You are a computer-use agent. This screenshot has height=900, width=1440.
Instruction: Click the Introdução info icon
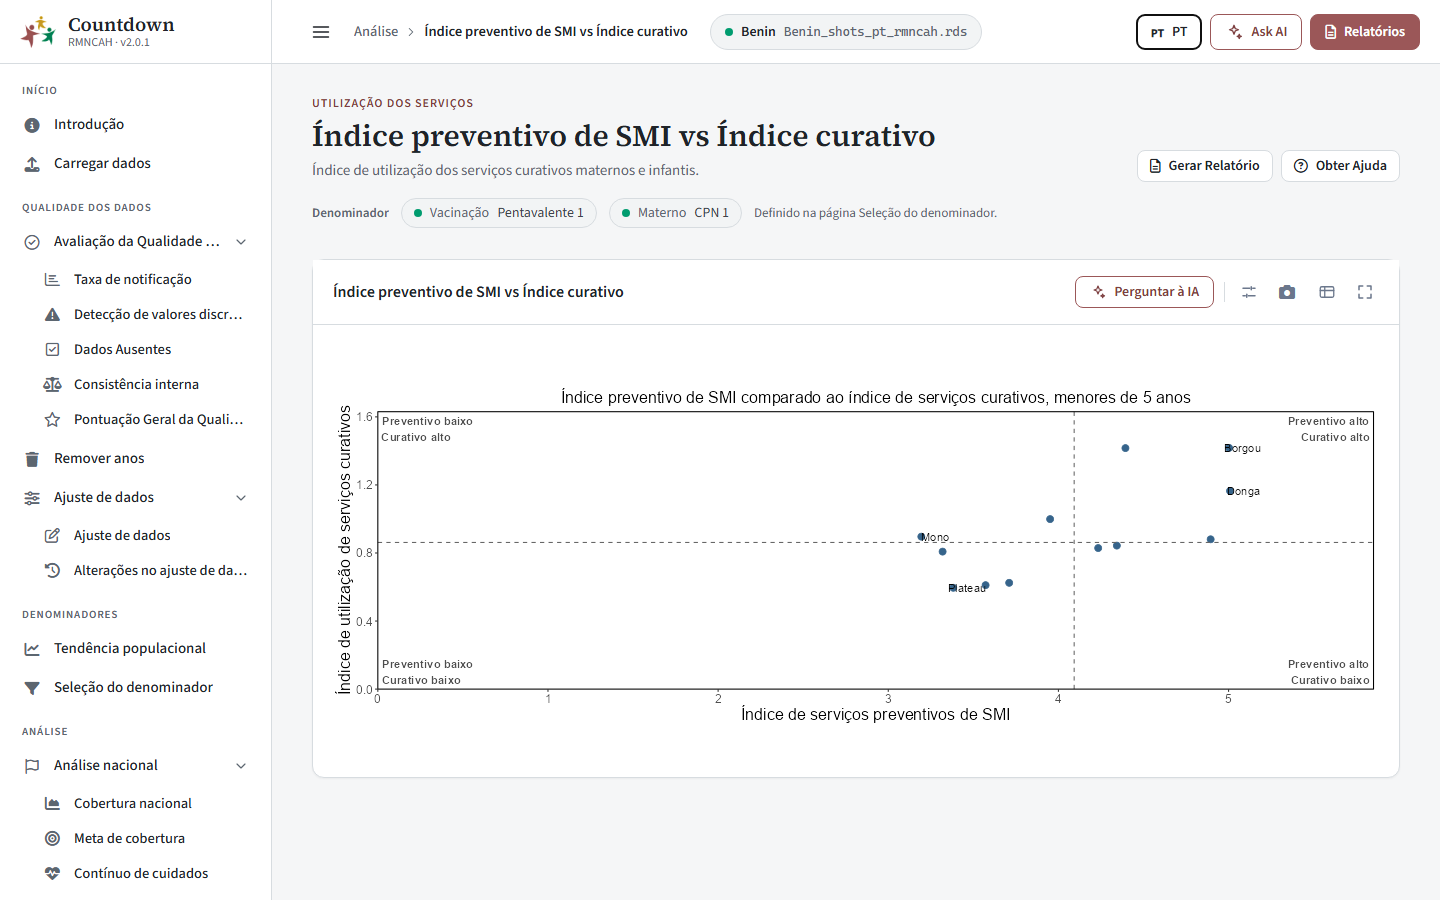32,125
